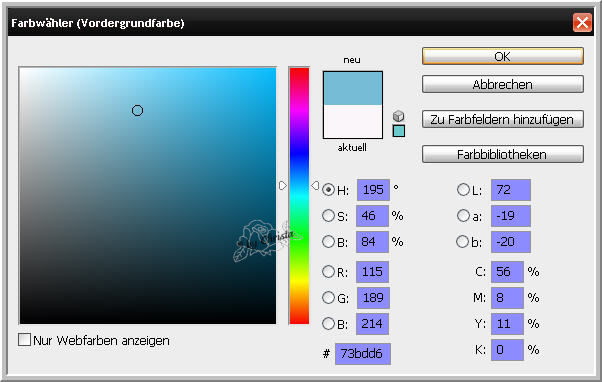Close the Farbwähler dialog
This screenshot has height=382, width=602.
pyautogui.click(x=582, y=23)
